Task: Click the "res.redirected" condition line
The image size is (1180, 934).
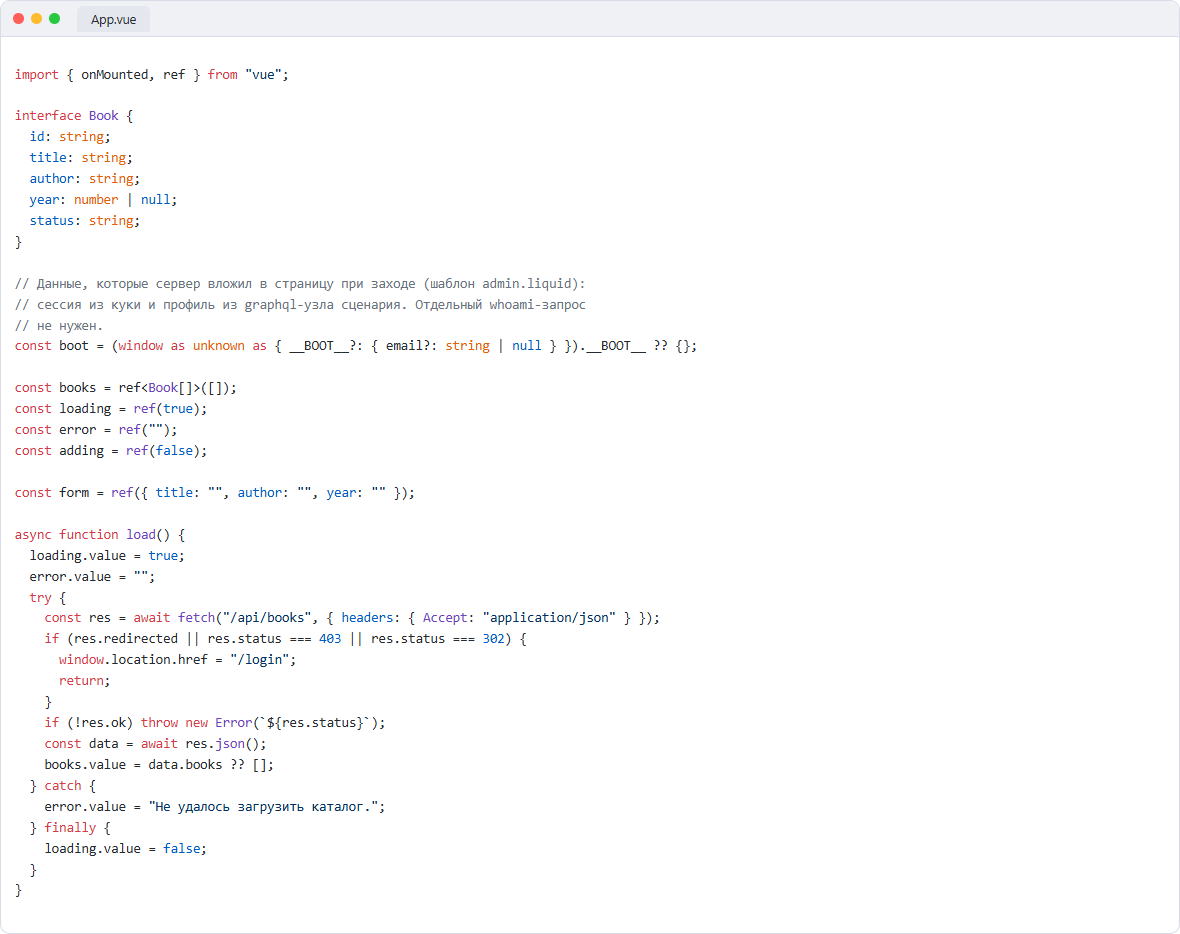Action: pyautogui.click(x=285, y=639)
